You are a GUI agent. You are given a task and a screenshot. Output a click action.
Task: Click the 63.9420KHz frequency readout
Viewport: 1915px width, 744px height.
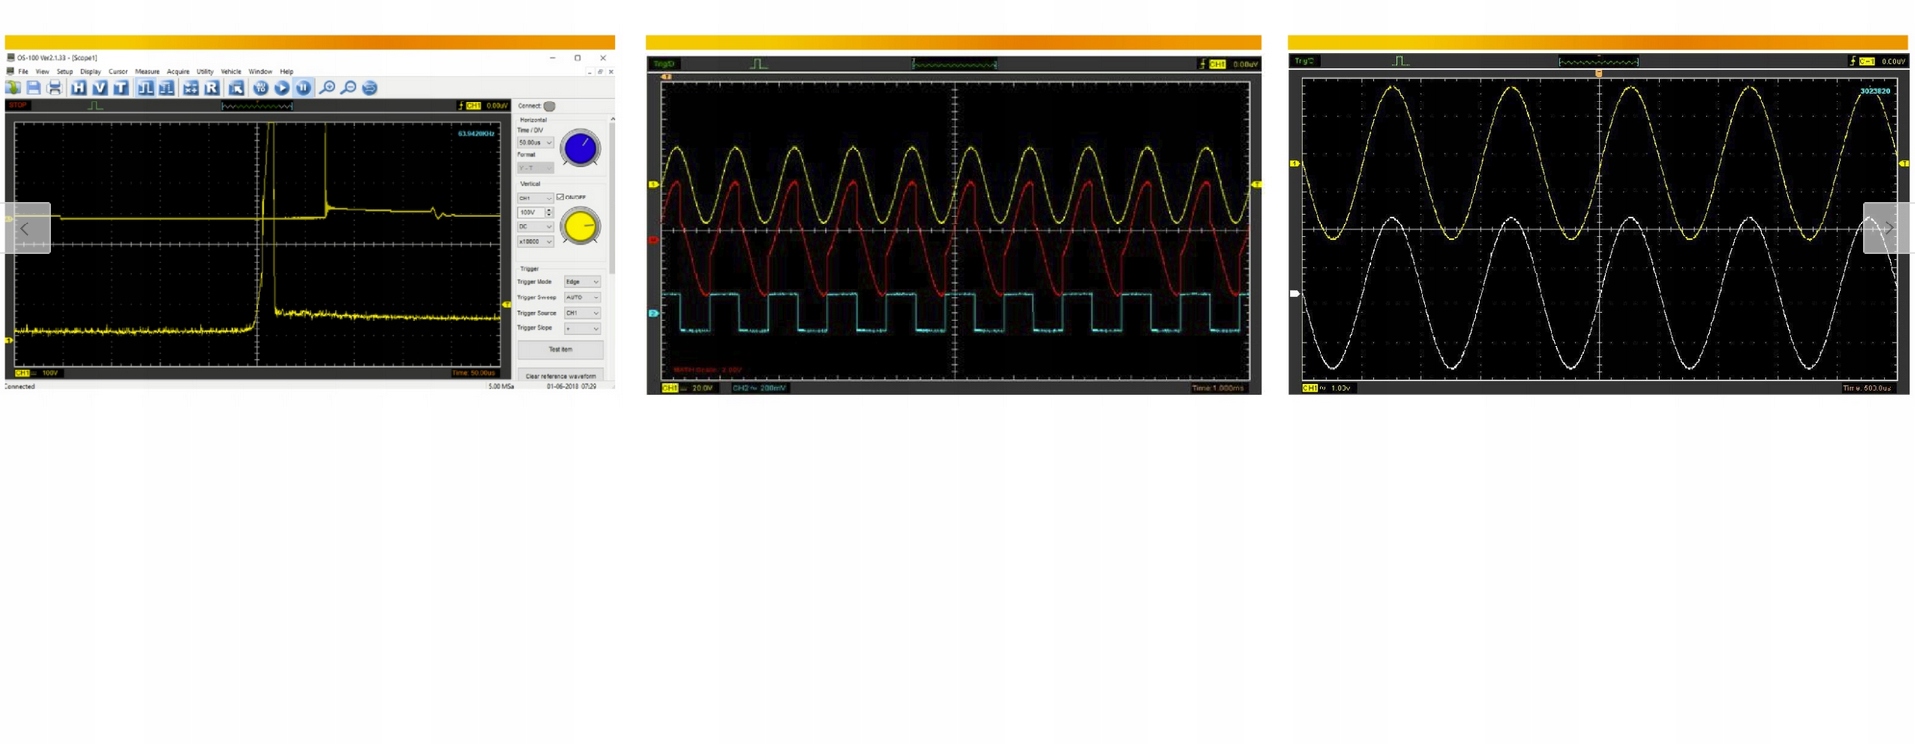(476, 133)
